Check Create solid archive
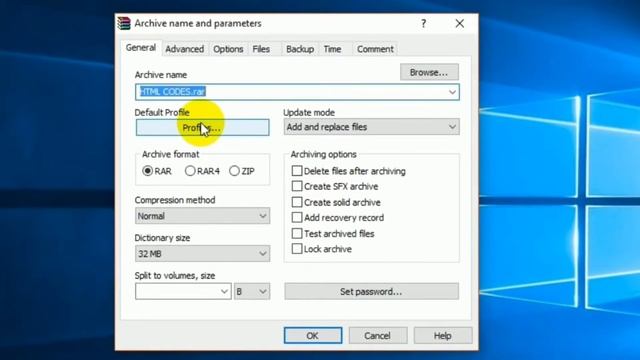Viewport: 640px width, 360px height. (x=297, y=202)
